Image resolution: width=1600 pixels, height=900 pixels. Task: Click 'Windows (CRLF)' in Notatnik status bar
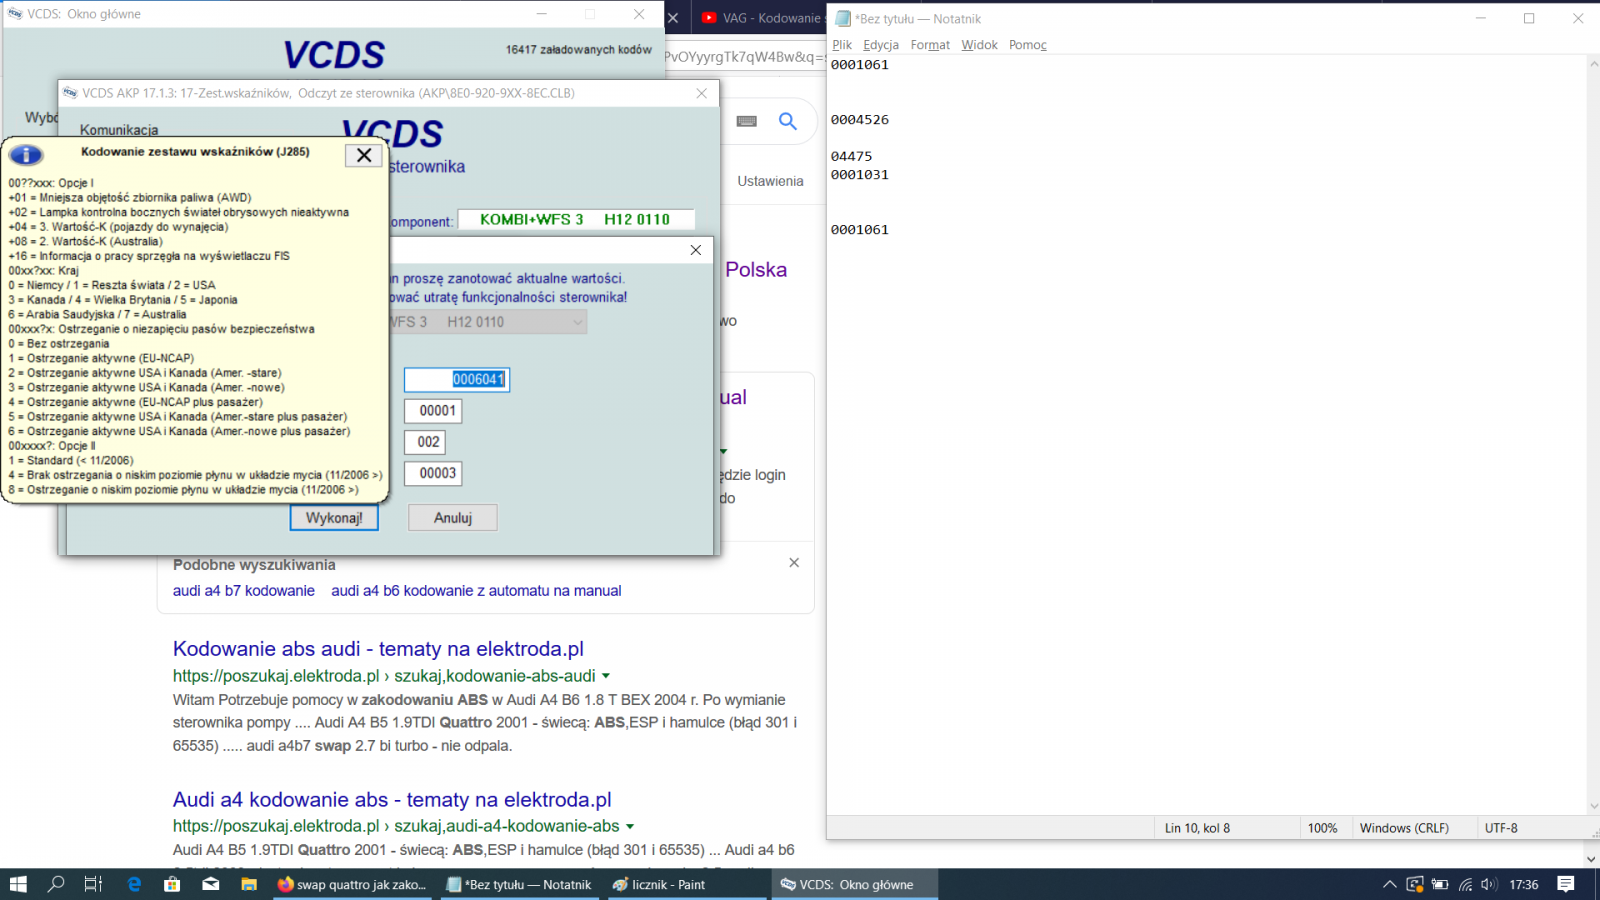[x=1404, y=828]
